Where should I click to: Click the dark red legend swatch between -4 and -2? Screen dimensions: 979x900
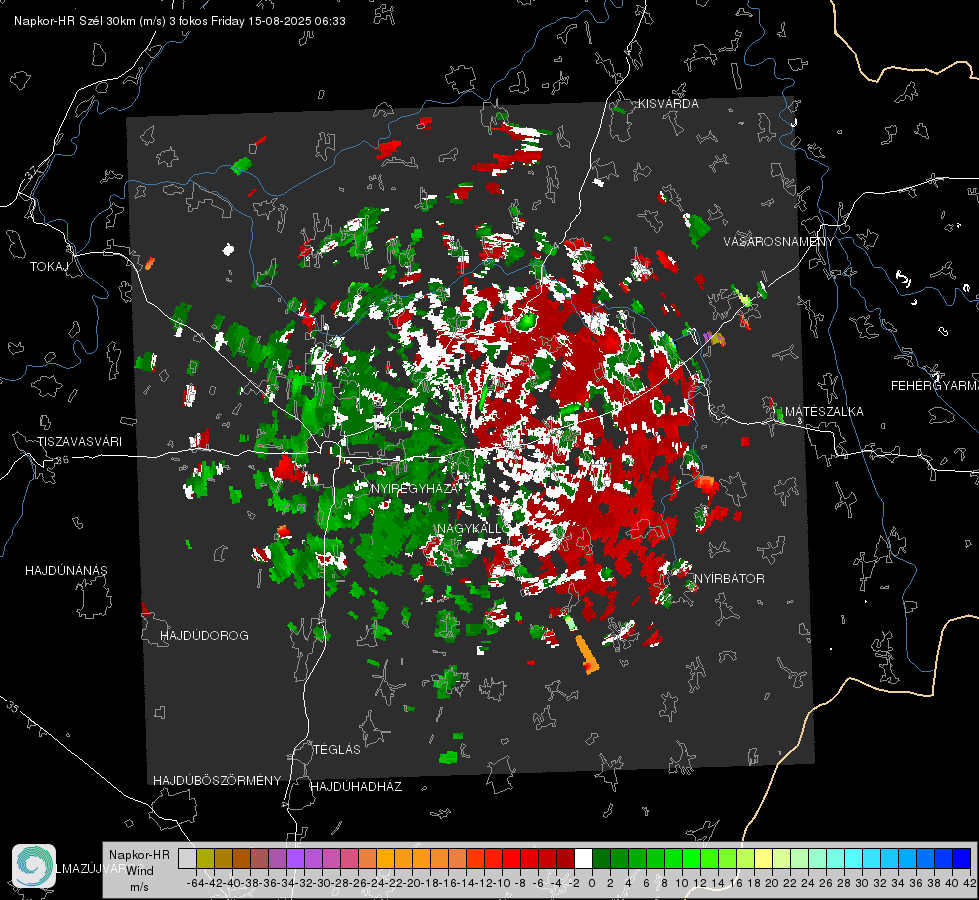point(566,859)
